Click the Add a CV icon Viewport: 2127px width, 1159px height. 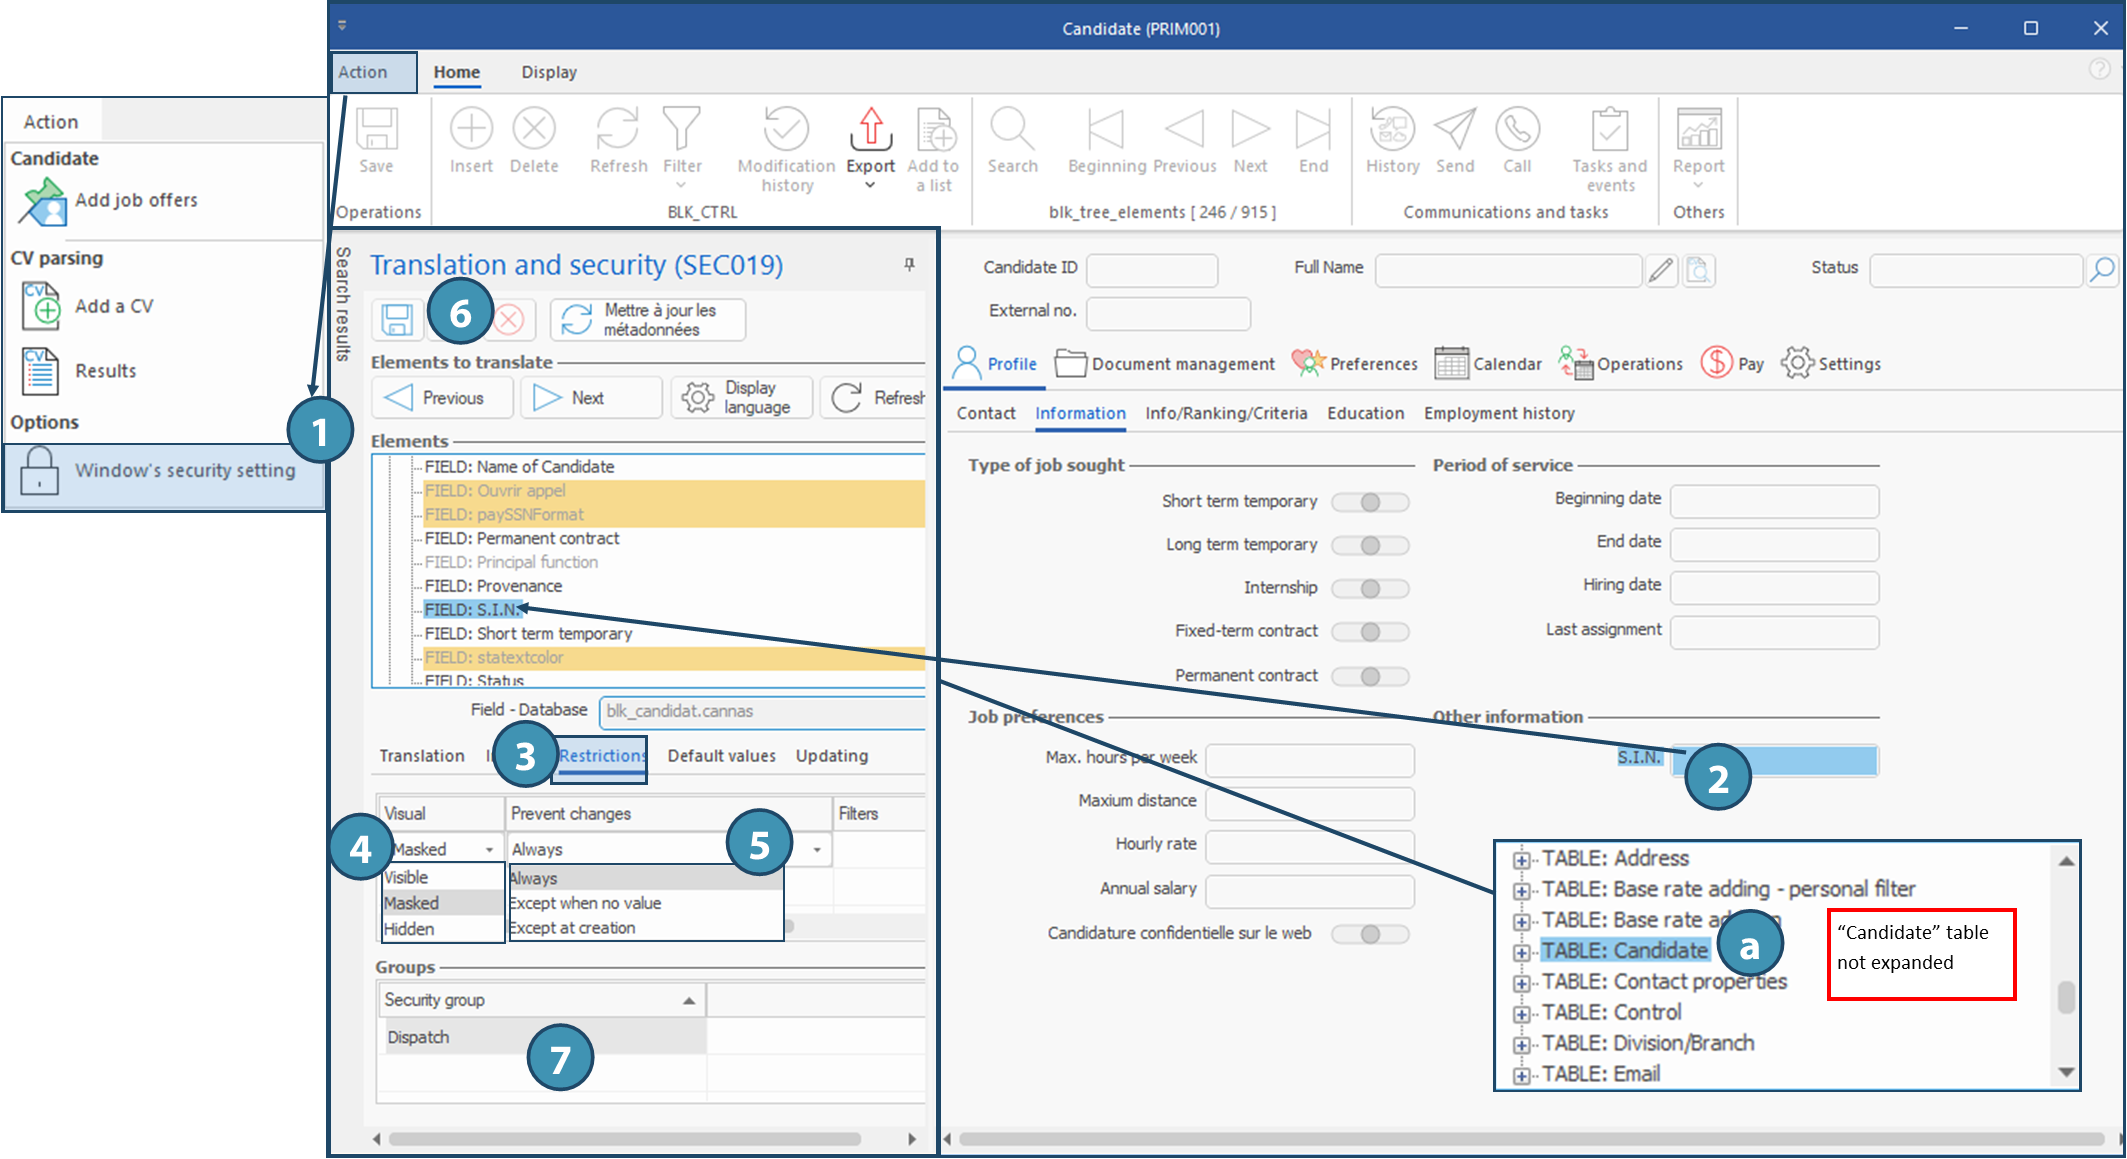[x=42, y=307]
